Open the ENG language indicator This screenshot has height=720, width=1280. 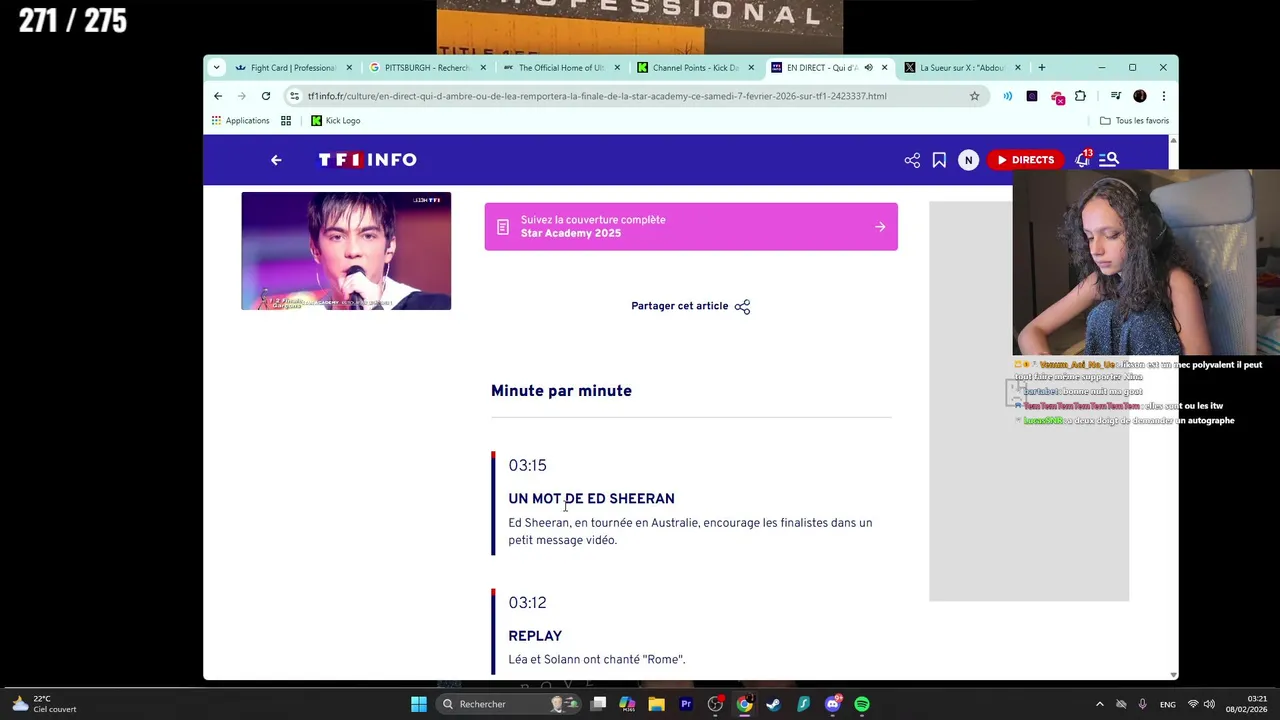click(1167, 705)
